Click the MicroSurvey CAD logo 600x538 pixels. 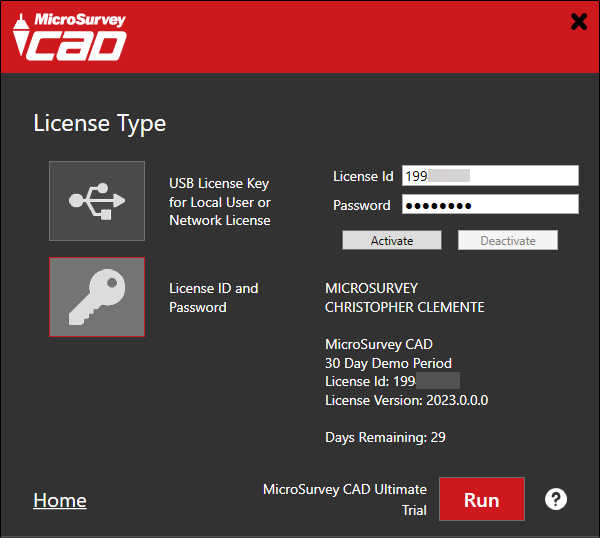coord(69,37)
